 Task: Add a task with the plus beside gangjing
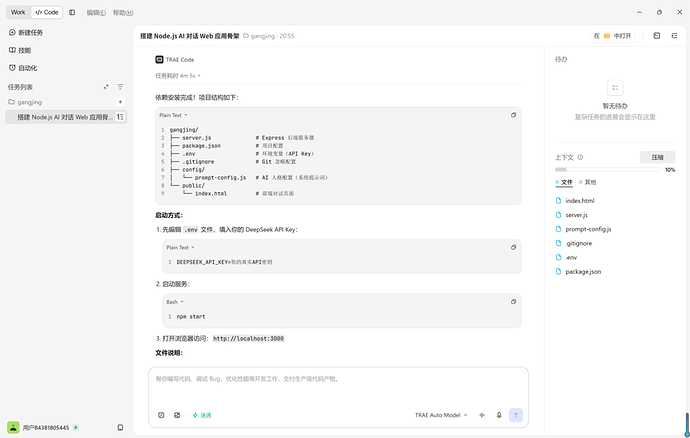pos(120,102)
